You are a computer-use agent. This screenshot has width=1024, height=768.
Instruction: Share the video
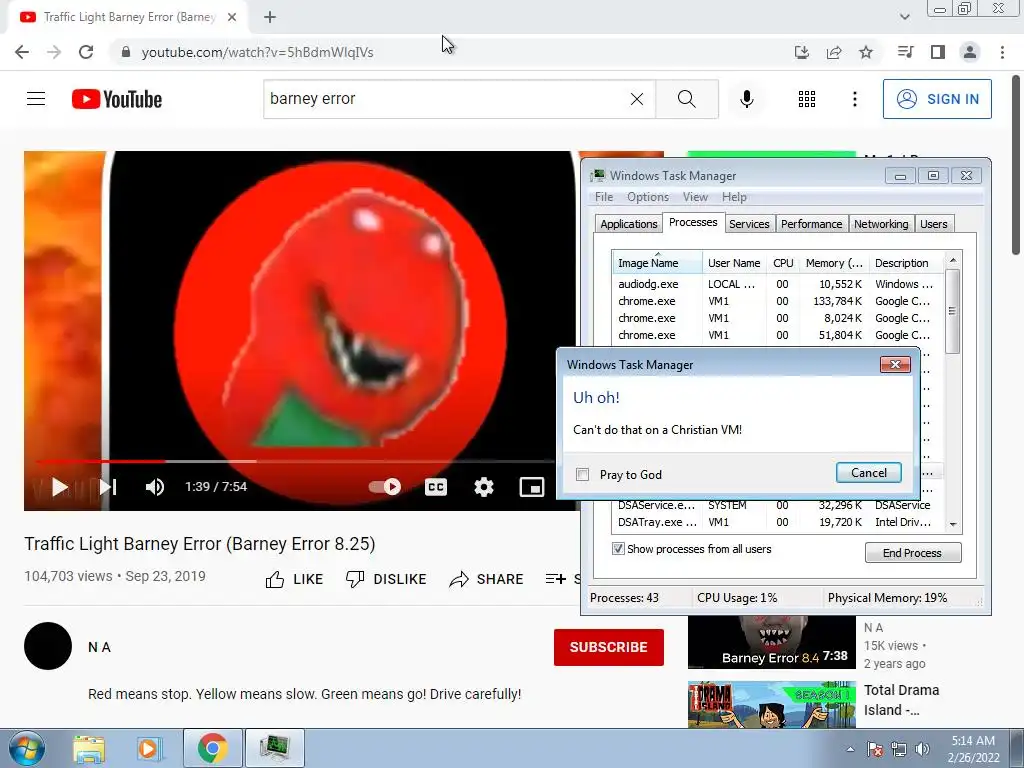point(487,579)
